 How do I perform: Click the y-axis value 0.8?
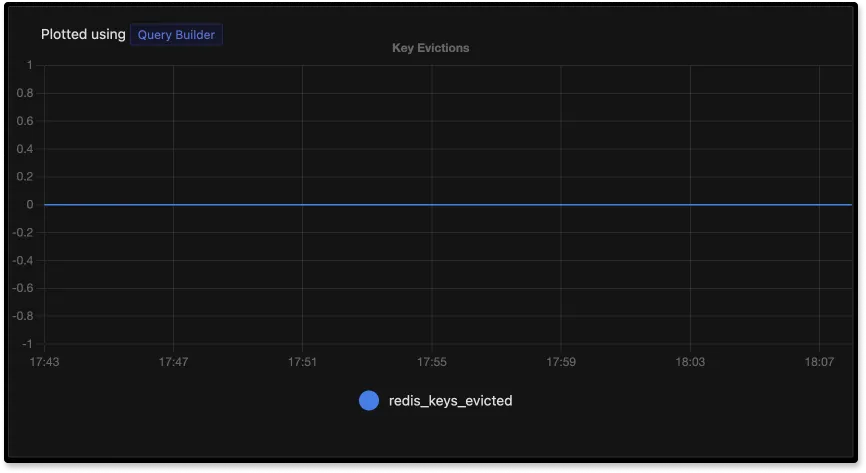25,93
